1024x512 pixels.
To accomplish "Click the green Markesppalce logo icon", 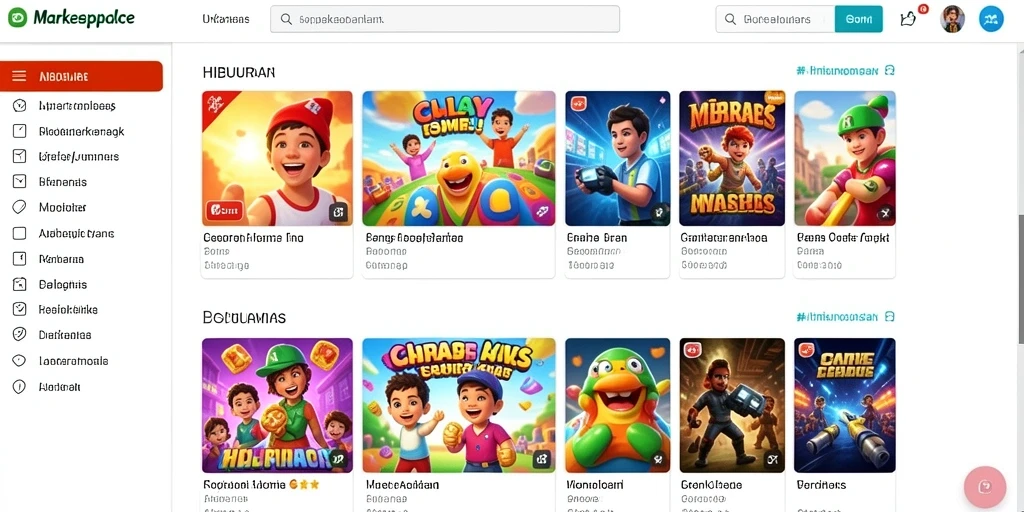I will click(18, 18).
